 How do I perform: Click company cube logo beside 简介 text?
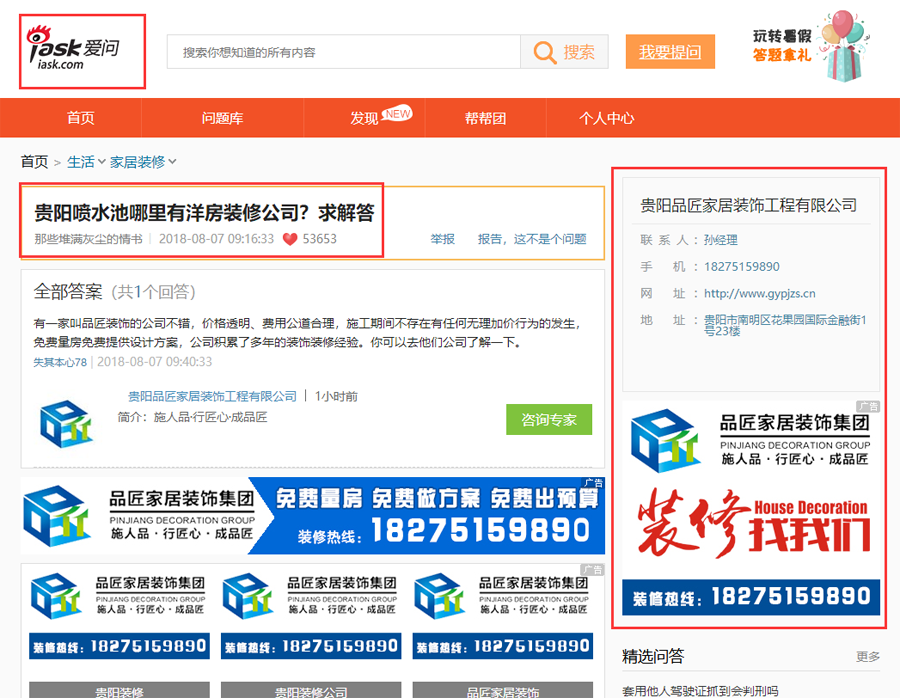[x=66, y=424]
